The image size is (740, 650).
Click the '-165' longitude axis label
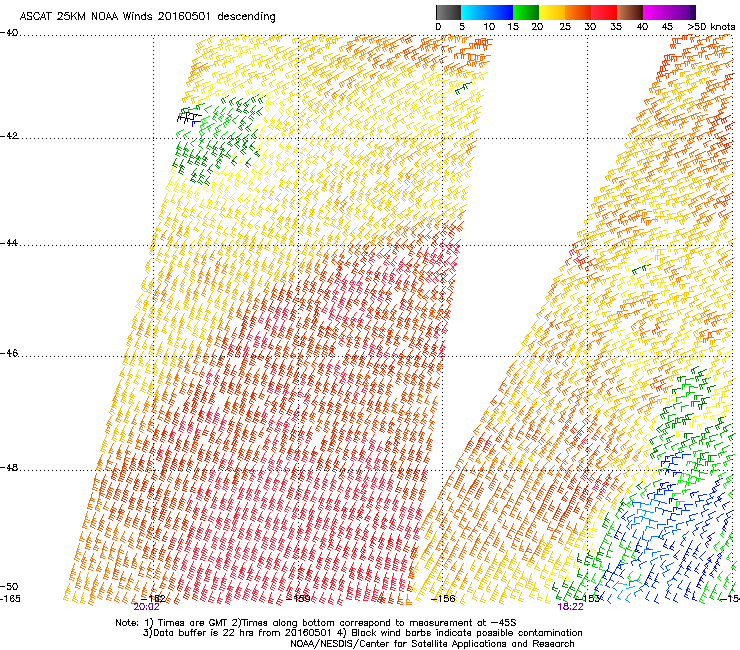pyautogui.click(x=11, y=598)
